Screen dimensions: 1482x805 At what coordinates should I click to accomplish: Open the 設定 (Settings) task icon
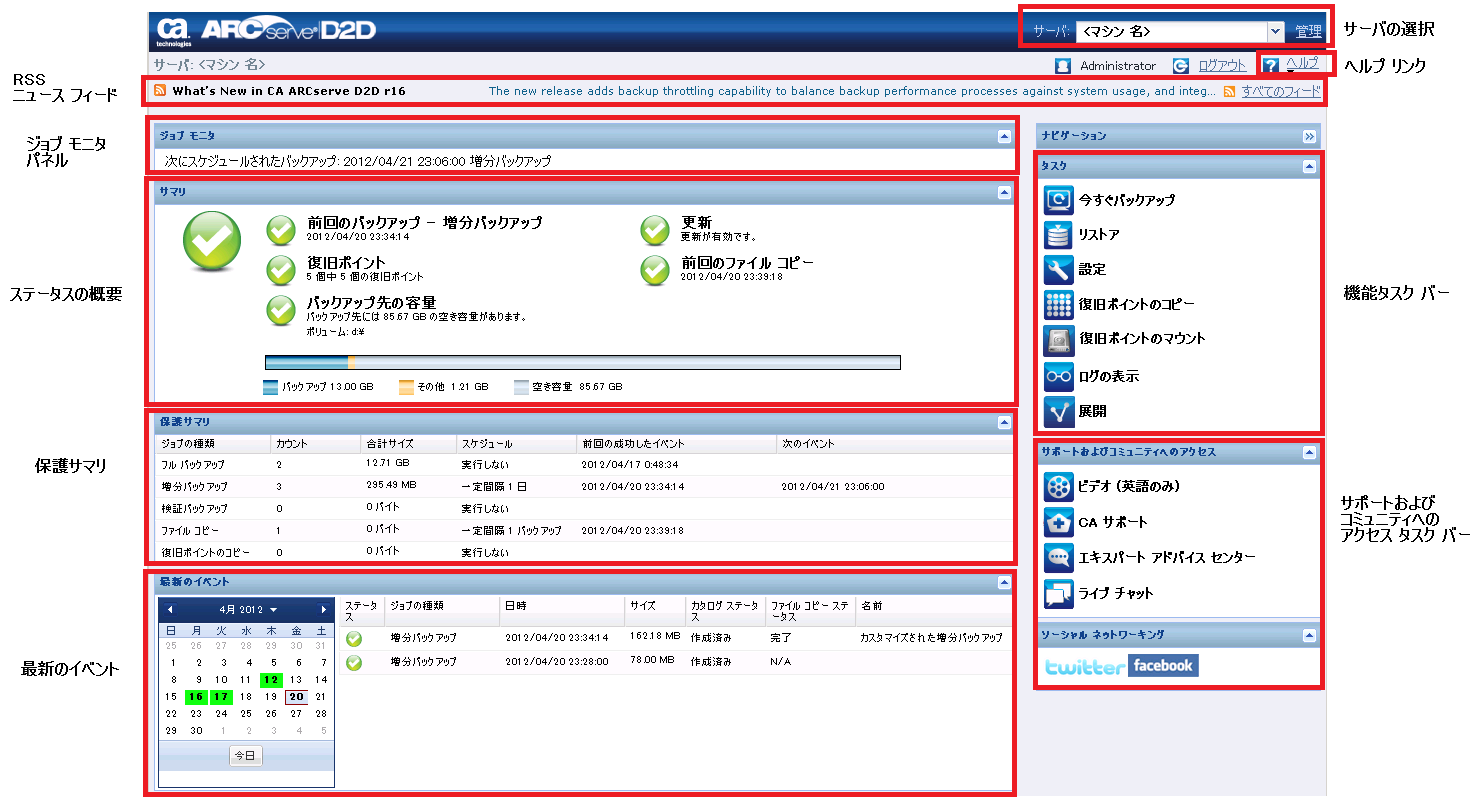1060,269
